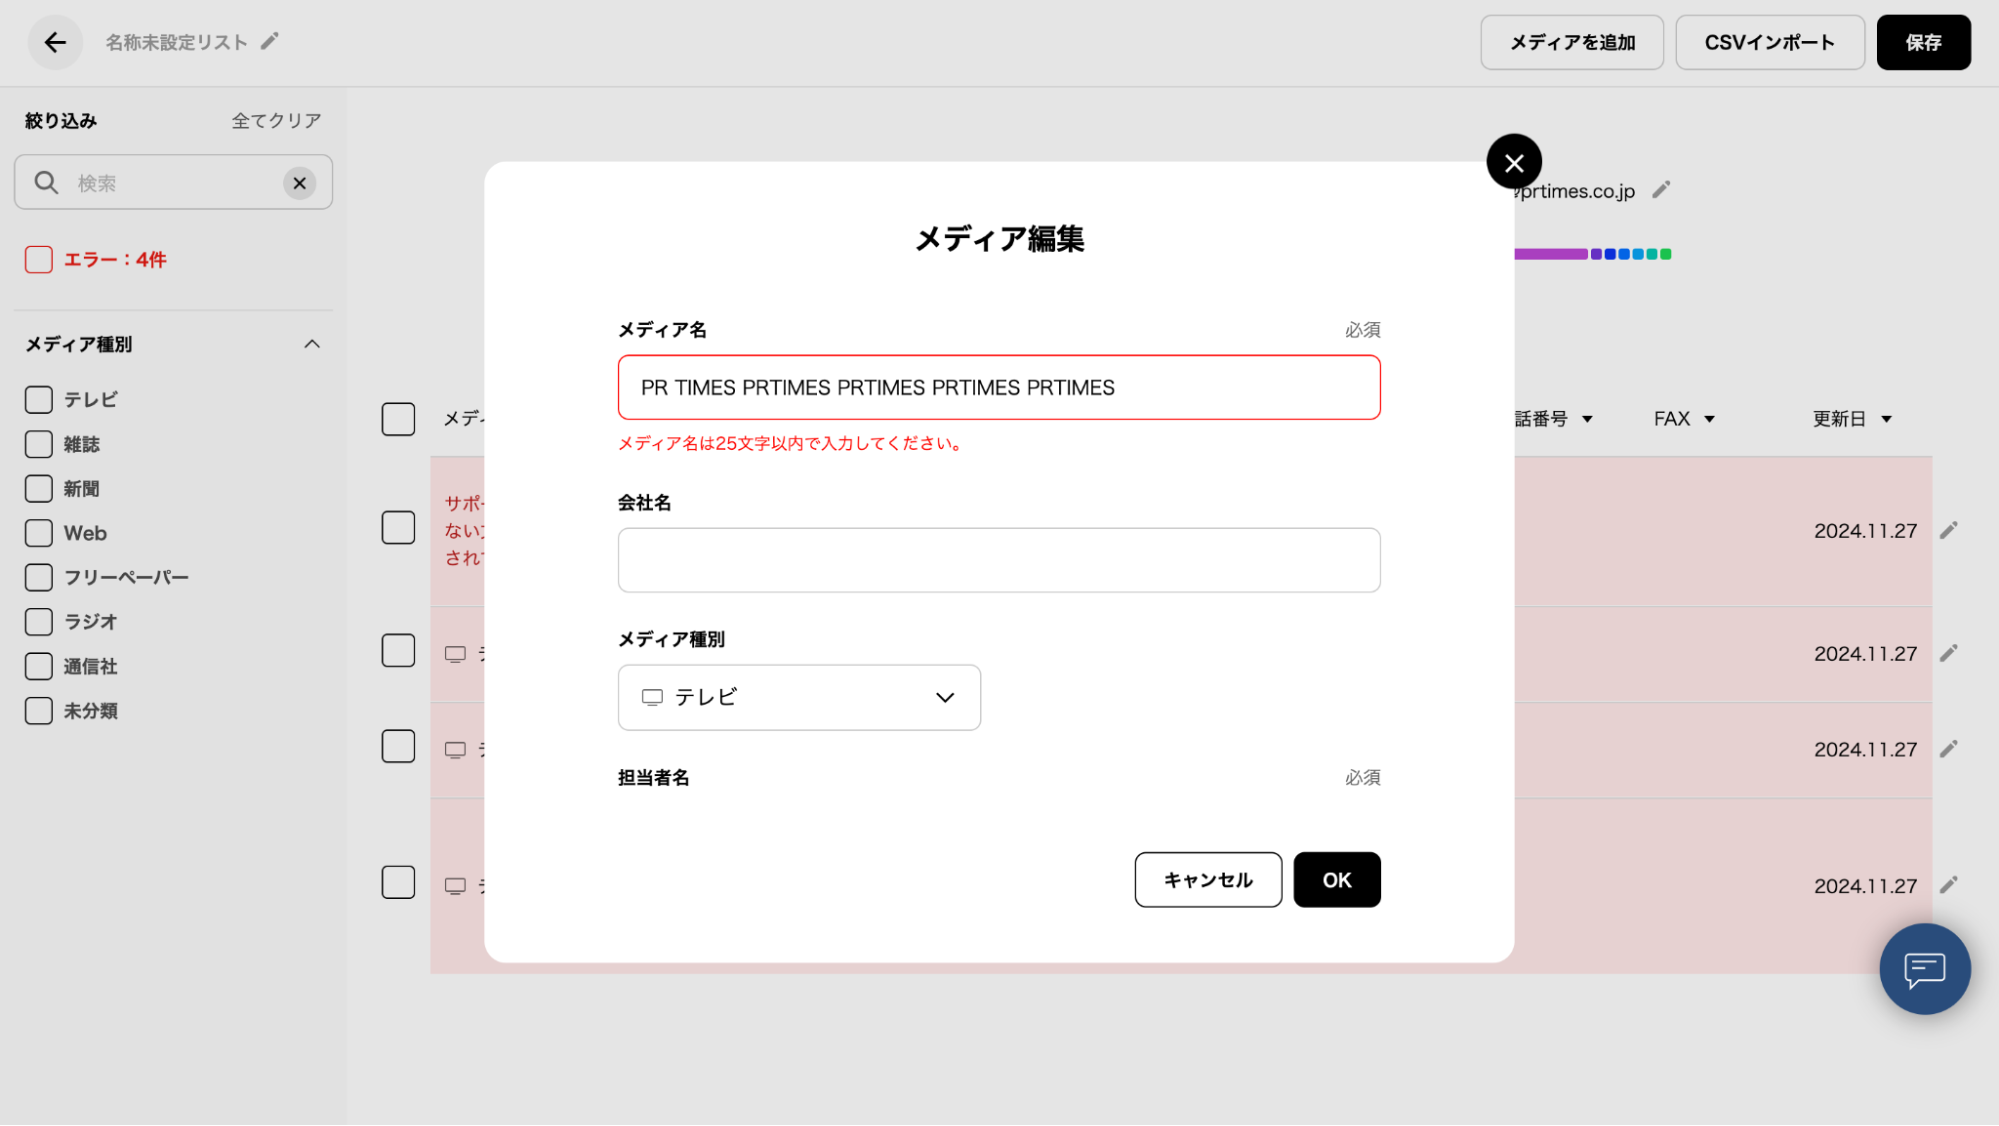This screenshot has height=1126, width=1999.
Task: Open the chat support bubble icon
Action: point(1924,969)
